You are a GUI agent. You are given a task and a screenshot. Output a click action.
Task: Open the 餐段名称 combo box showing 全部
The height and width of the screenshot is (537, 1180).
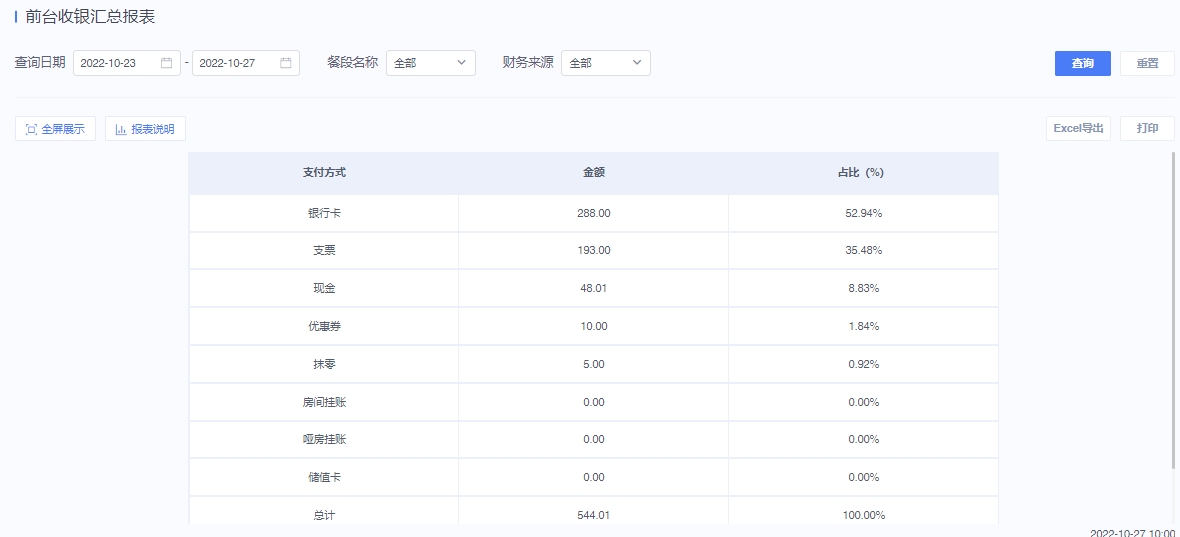[431, 63]
